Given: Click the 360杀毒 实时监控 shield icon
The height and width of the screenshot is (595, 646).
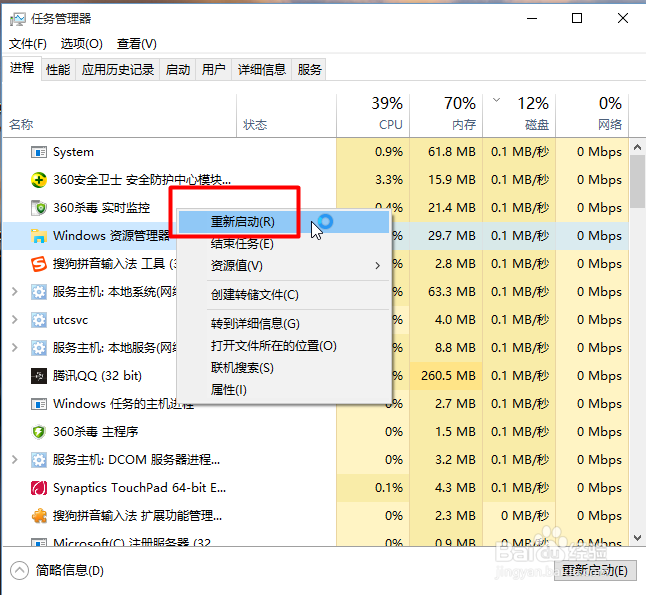Looking at the screenshot, I should coord(39,208).
